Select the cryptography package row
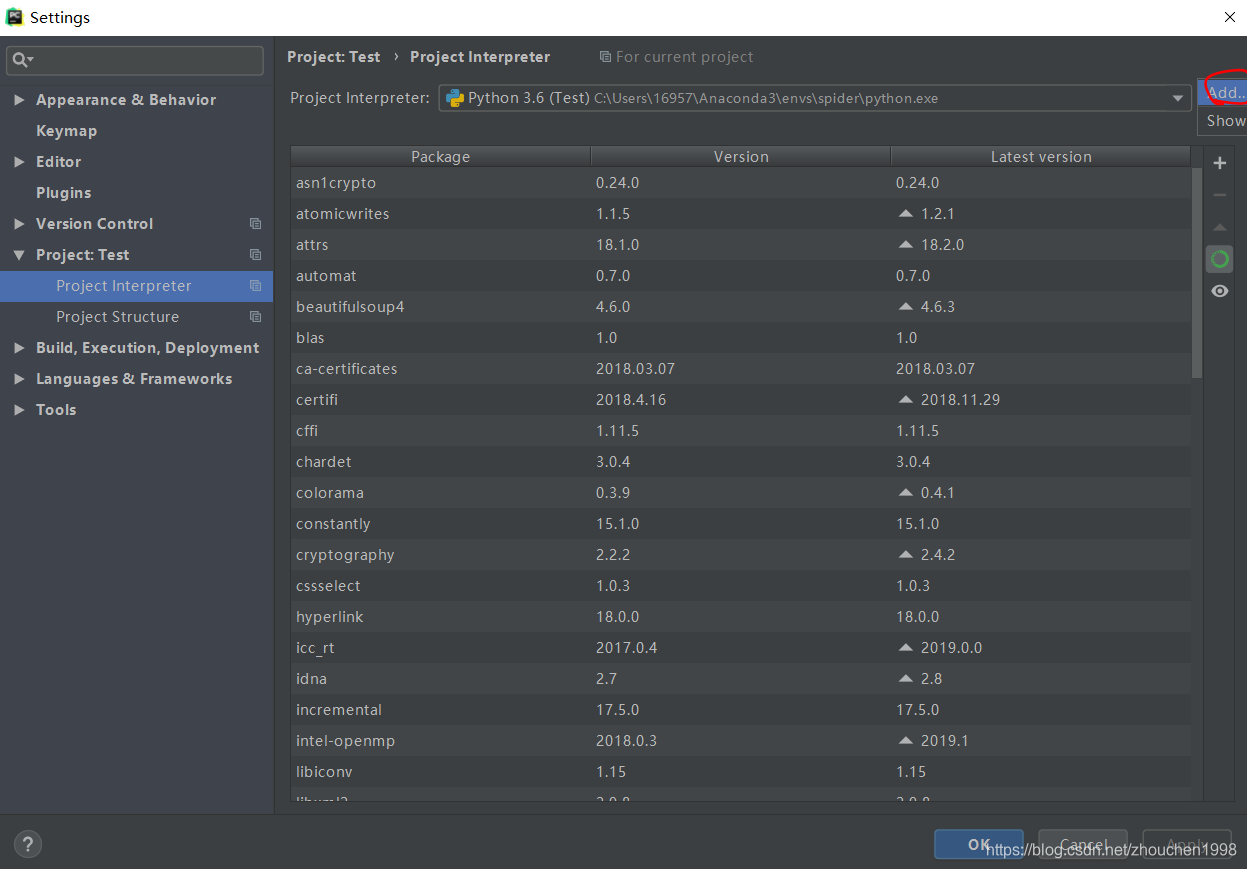 (740, 555)
